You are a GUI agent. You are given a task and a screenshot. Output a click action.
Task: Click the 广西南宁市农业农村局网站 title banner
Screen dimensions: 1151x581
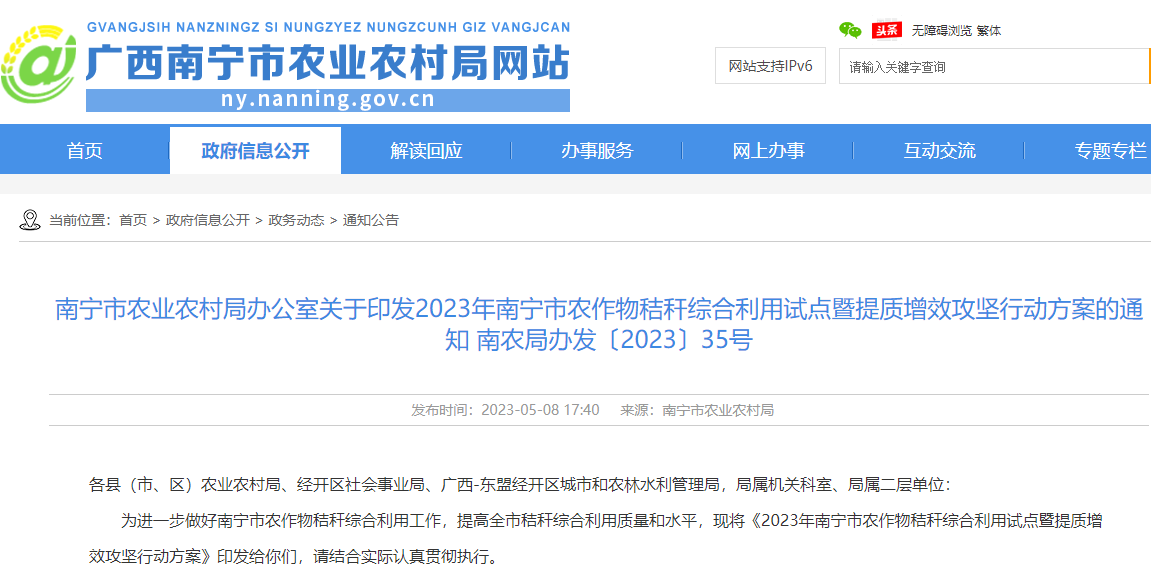point(328,62)
